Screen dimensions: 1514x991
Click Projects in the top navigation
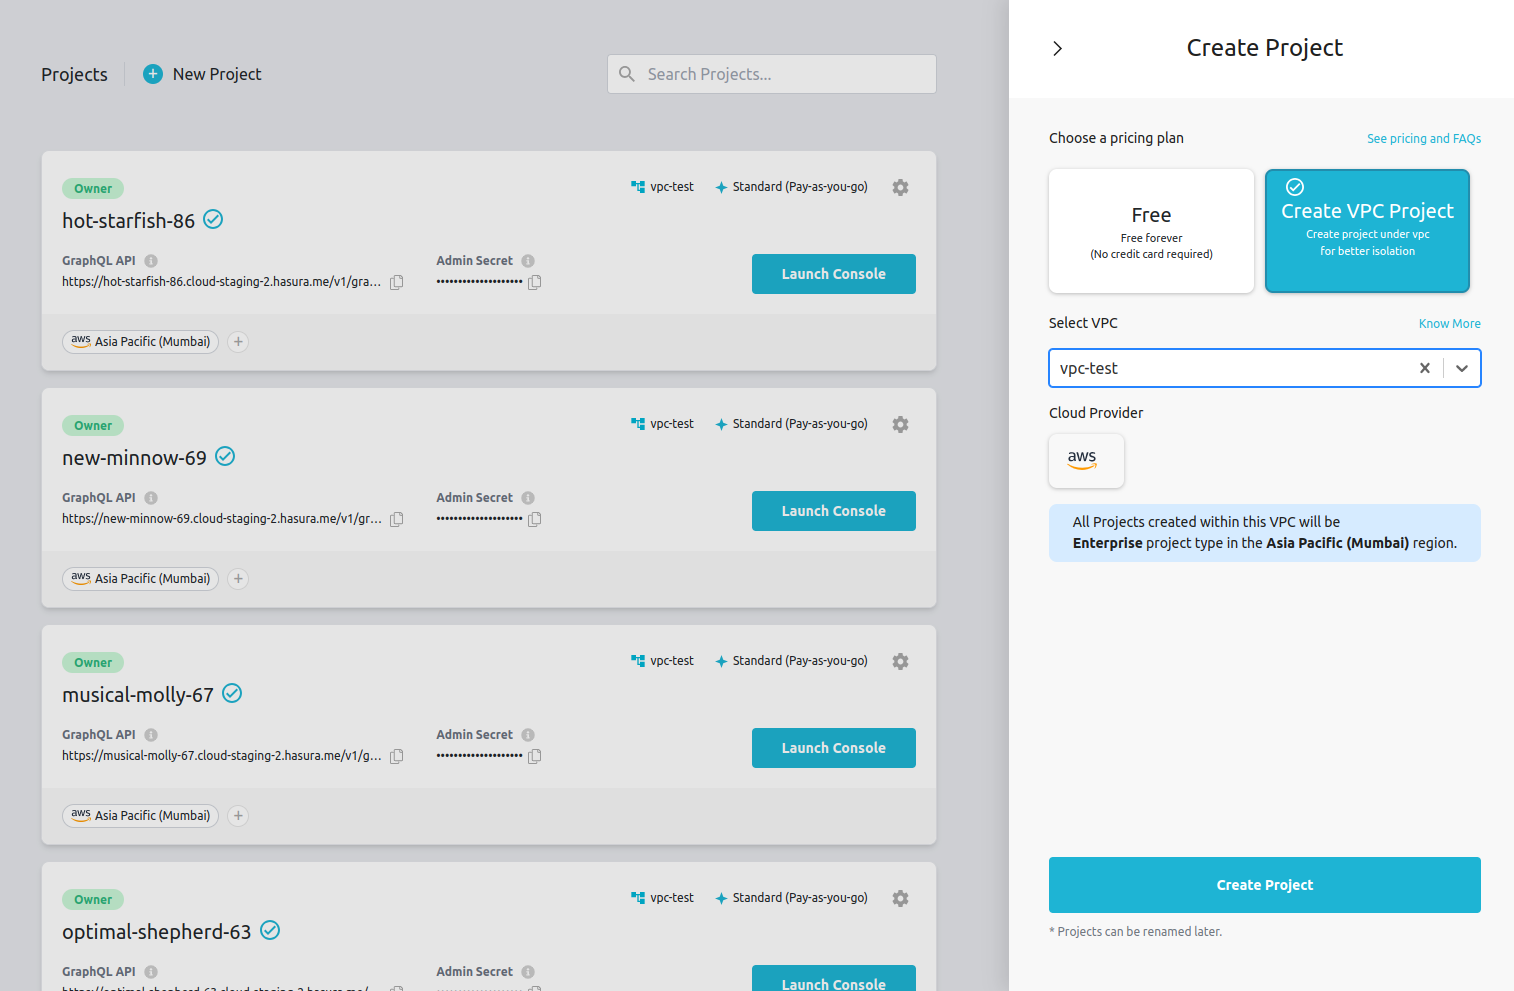(x=74, y=73)
